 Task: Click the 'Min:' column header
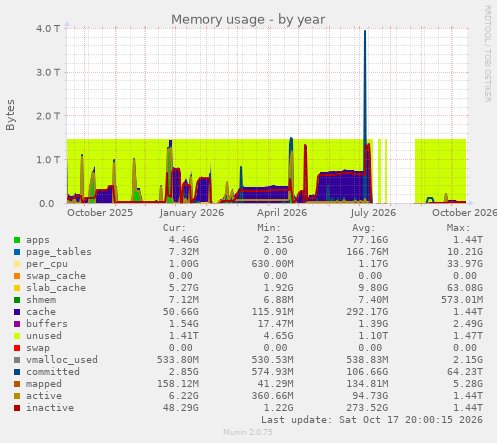[269, 228]
